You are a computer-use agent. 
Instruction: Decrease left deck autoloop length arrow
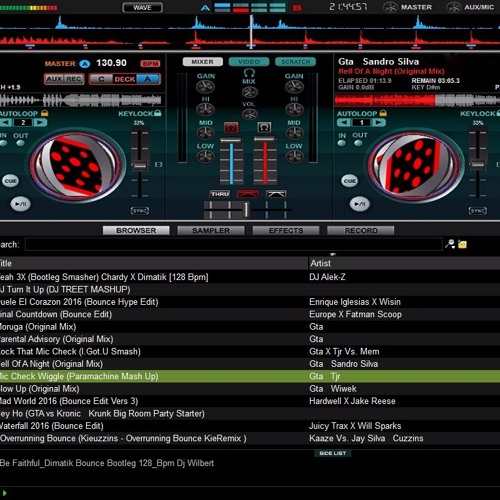click(6, 122)
